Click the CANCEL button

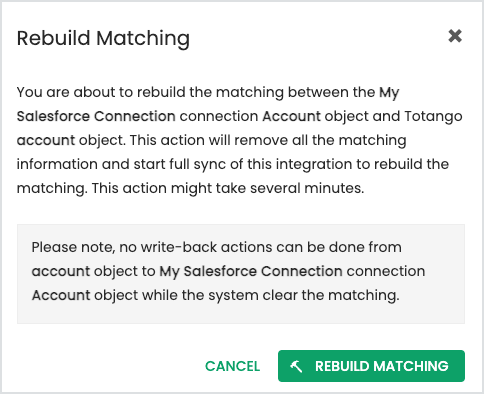click(x=232, y=366)
